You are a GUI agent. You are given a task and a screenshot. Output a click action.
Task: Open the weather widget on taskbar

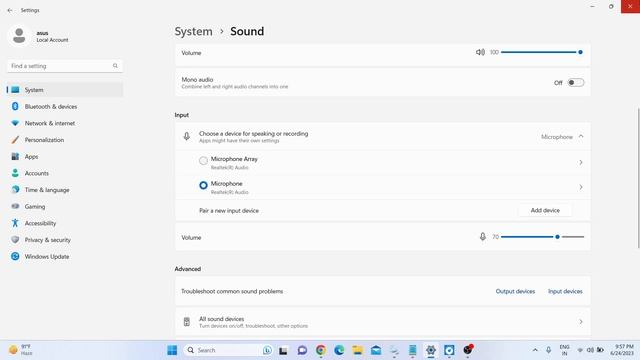pos(21,350)
